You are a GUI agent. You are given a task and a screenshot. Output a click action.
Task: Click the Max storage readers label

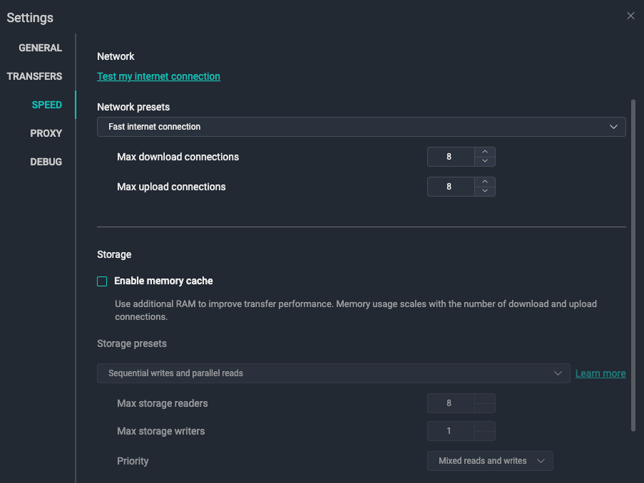coord(162,403)
